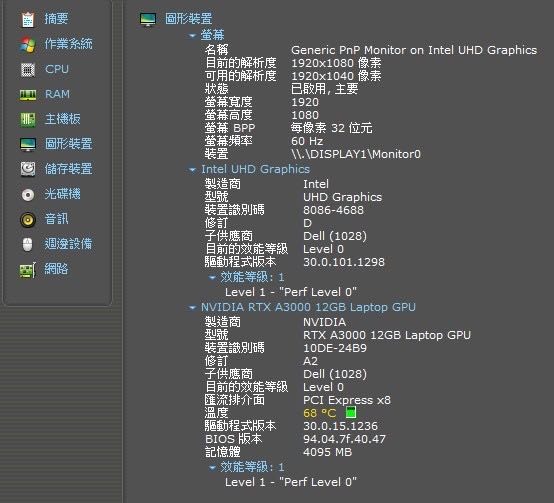
Task: Open the 週邊設備 section label
Action: point(69,244)
